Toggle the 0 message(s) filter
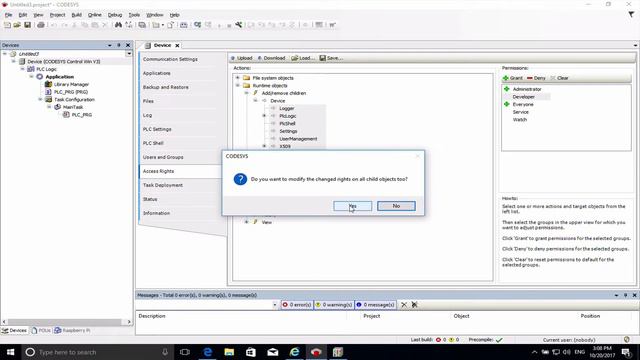Screen dimensions: 640x360 click(376, 305)
